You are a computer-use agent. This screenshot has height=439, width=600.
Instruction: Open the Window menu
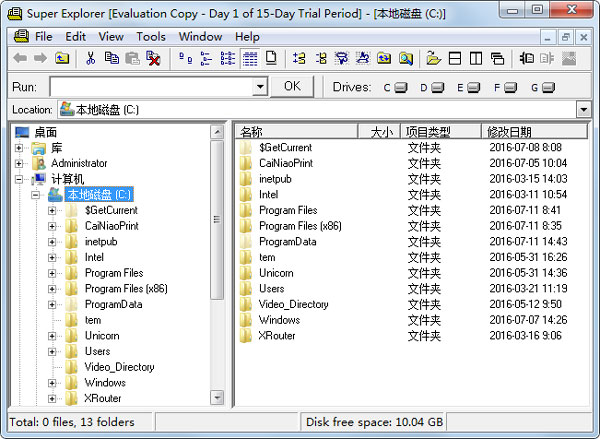pos(201,37)
